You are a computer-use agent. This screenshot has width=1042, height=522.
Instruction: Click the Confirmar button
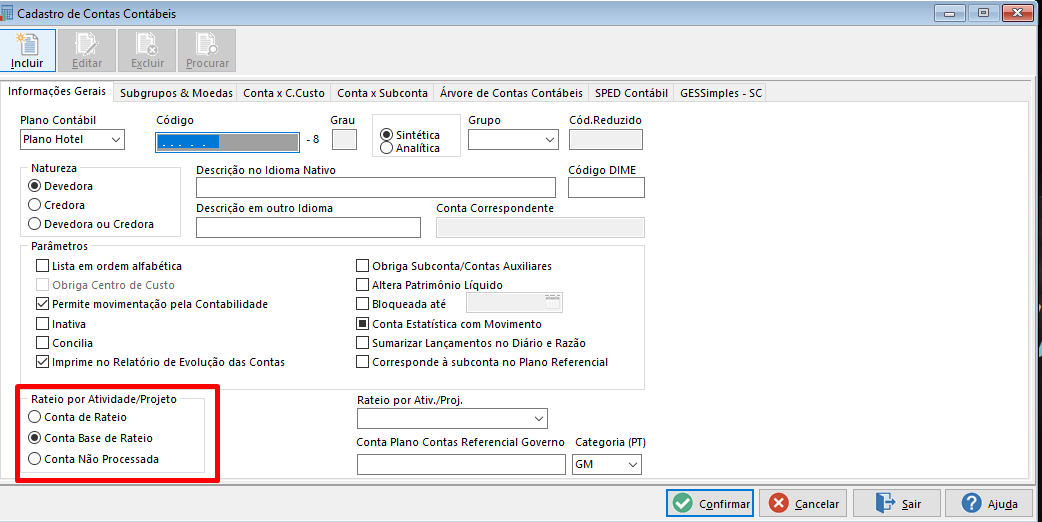(x=710, y=503)
